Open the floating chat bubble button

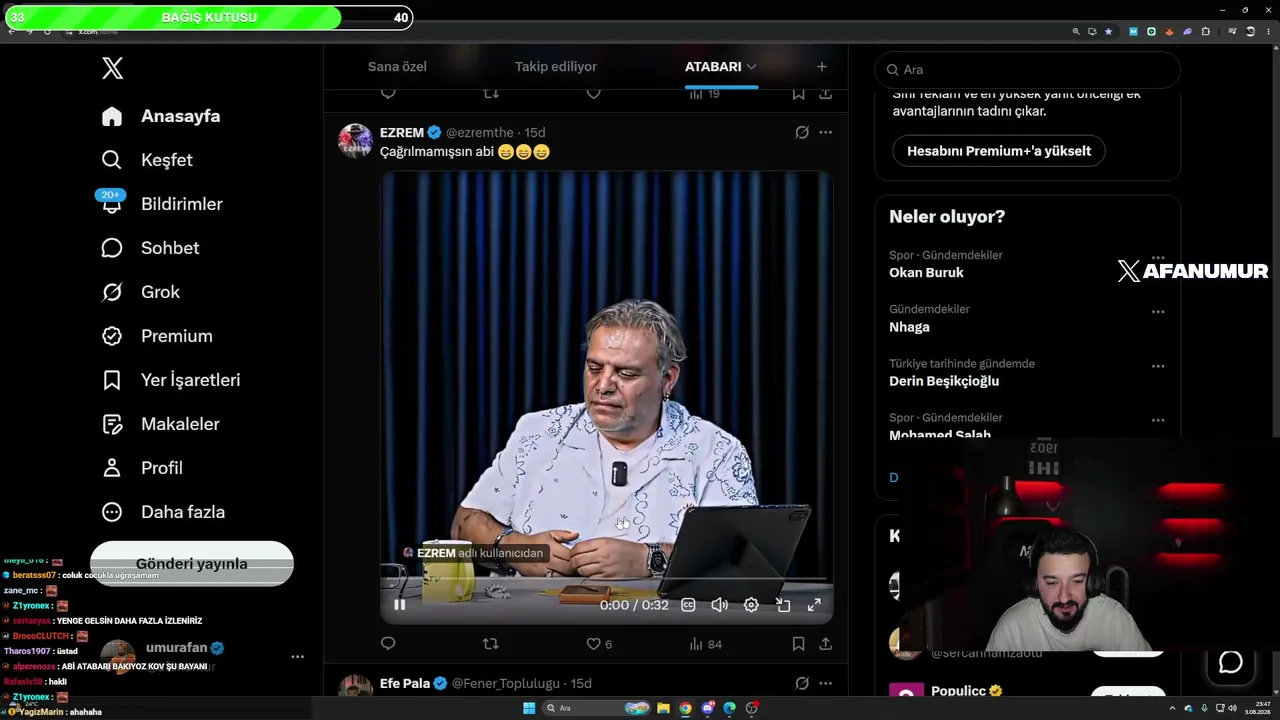coord(1230,662)
